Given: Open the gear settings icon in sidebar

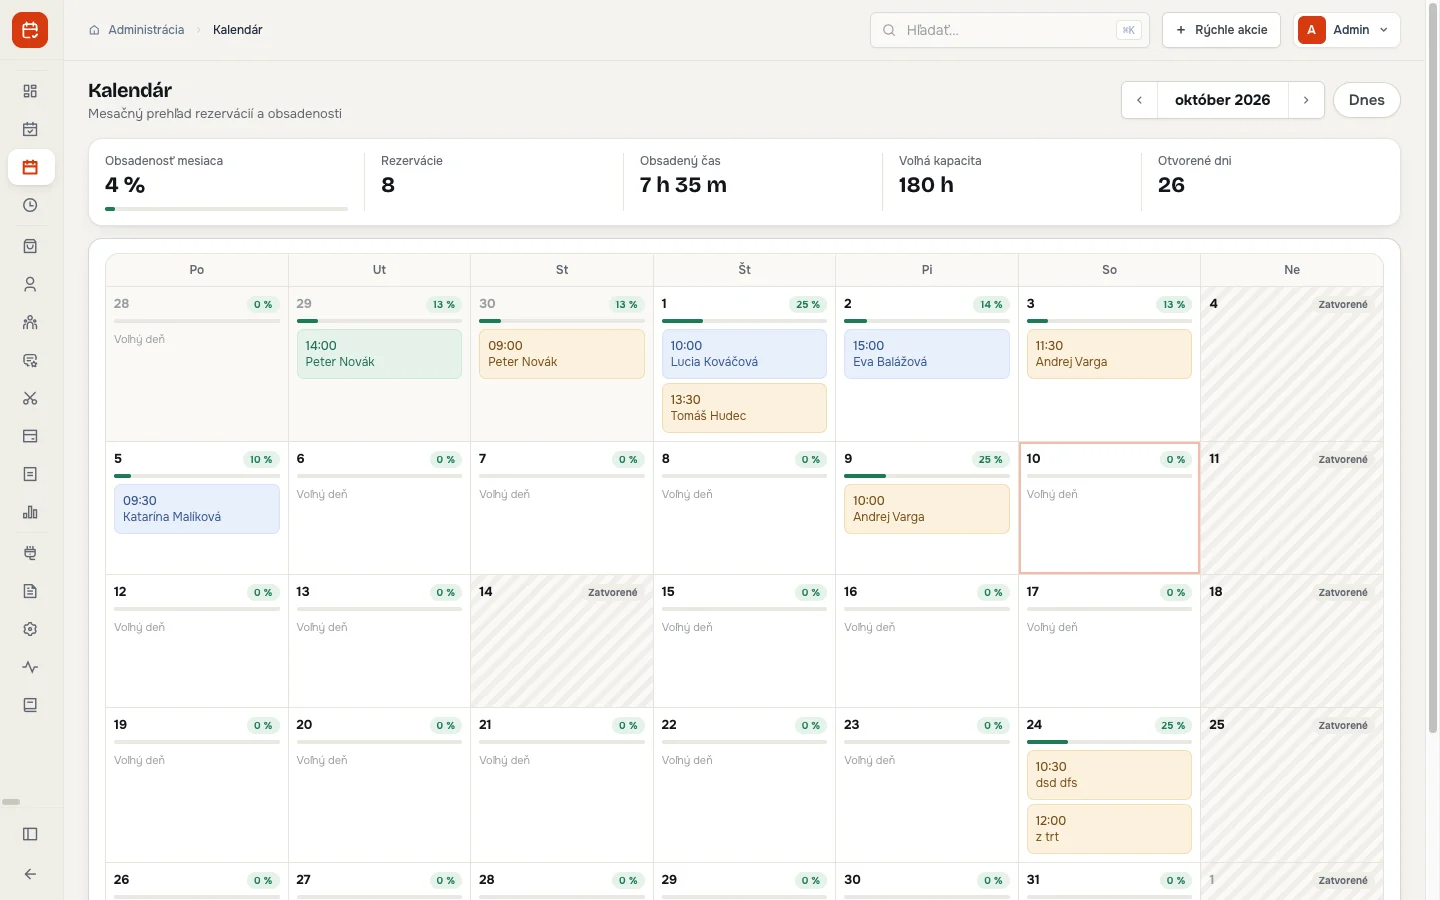Looking at the screenshot, I should click(30, 629).
